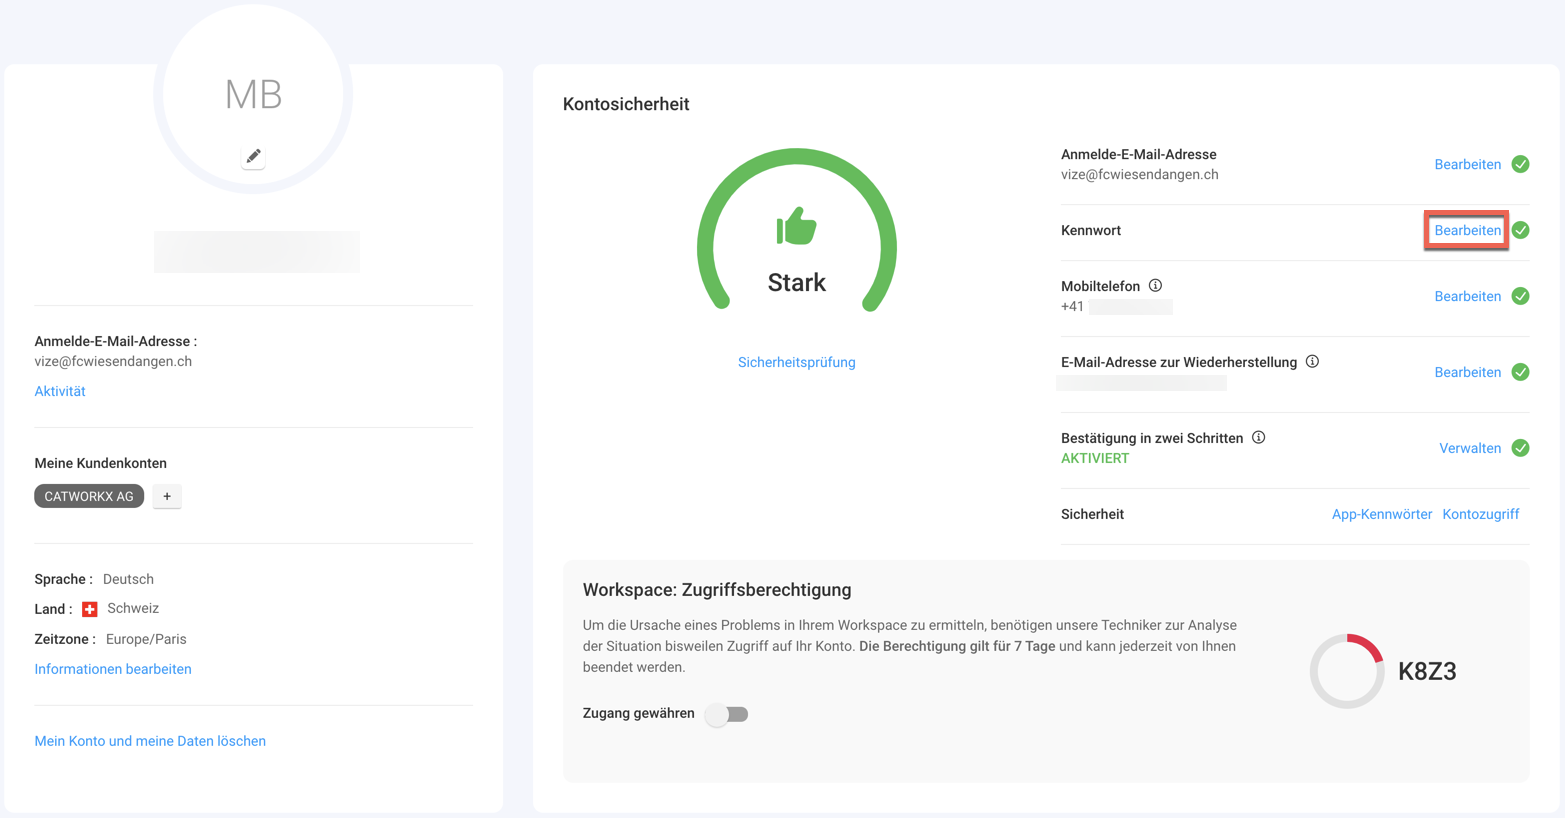Click the green thumbs-up security icon
Screen dimensions: 1565x818
tap(796, 227)
